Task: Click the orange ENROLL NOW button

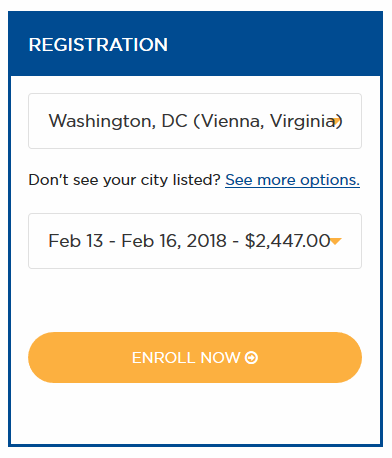Action: tap(195, 357)
